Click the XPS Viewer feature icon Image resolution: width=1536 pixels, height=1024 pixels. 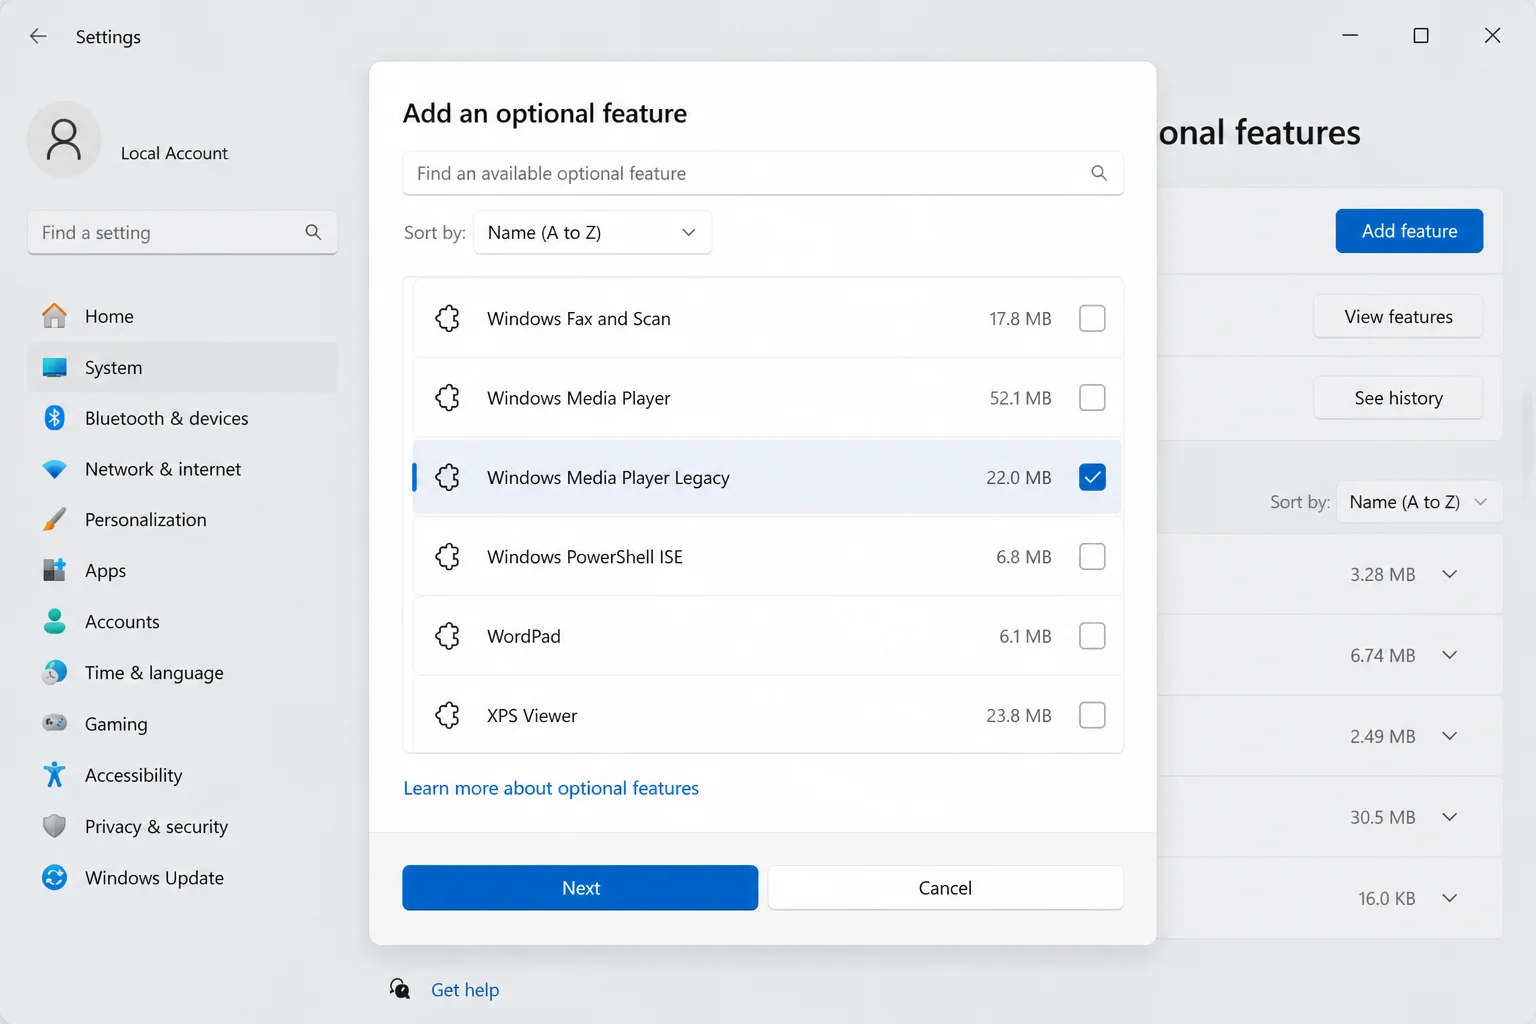(x=448, y=715)
